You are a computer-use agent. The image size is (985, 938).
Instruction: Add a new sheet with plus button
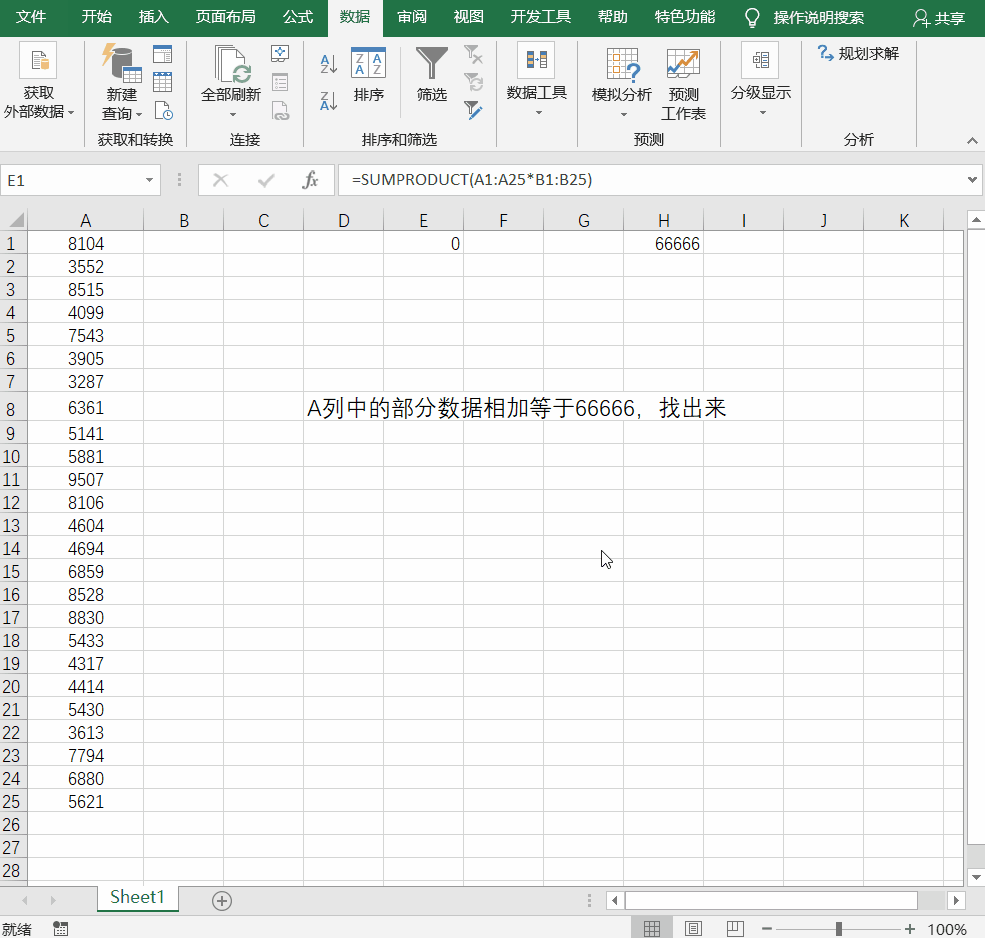[x=222, y=901]
